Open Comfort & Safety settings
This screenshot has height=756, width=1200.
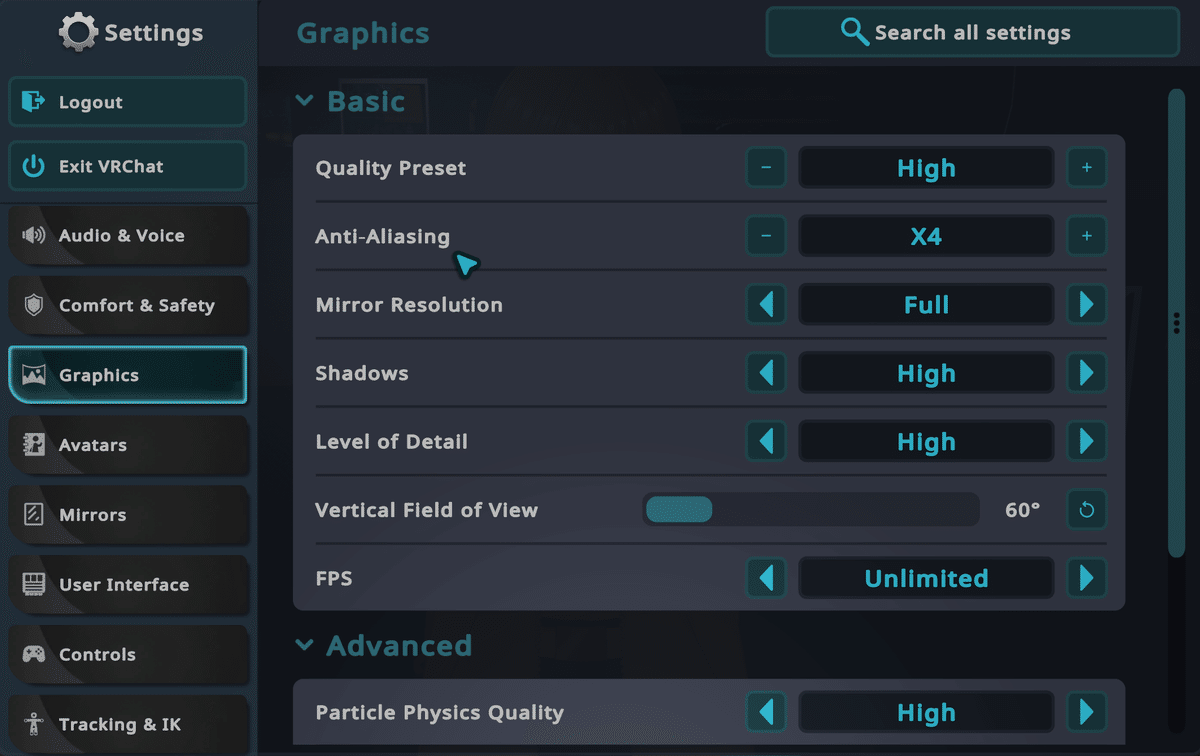(x=128, y=306)
